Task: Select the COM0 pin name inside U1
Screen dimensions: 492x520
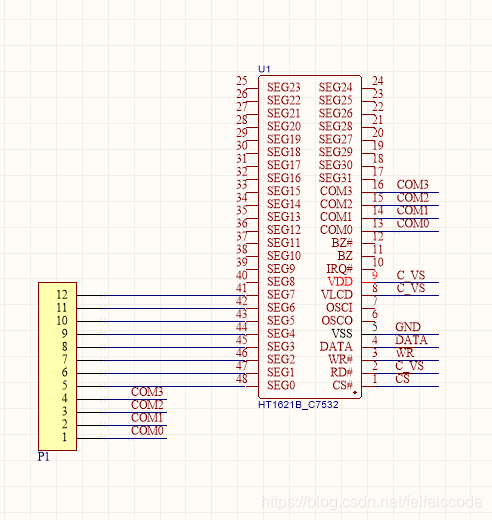Action: (336, 230)
